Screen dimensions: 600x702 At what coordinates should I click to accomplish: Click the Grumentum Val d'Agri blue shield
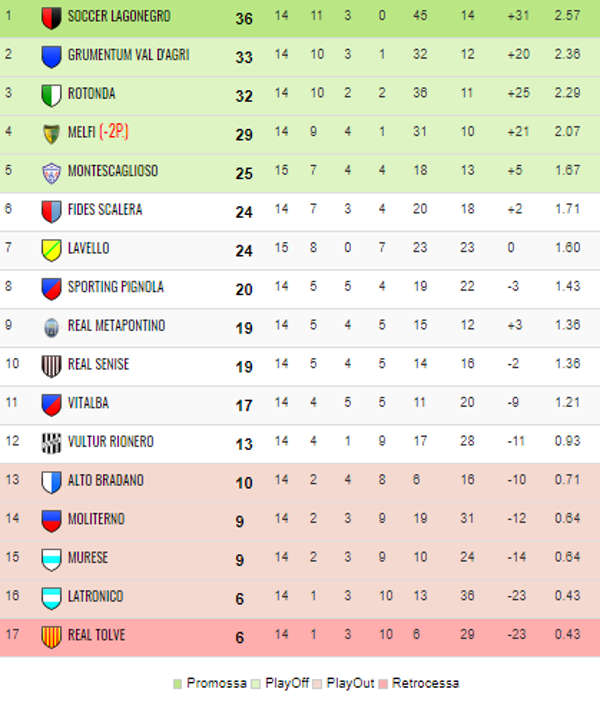coord(51,57)
